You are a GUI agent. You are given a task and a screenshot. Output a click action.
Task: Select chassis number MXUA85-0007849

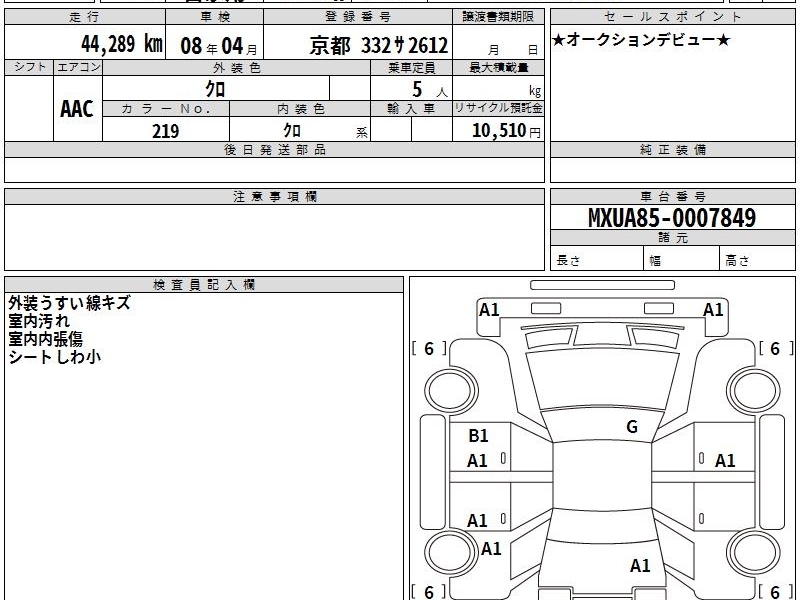(x=672, y=218)
